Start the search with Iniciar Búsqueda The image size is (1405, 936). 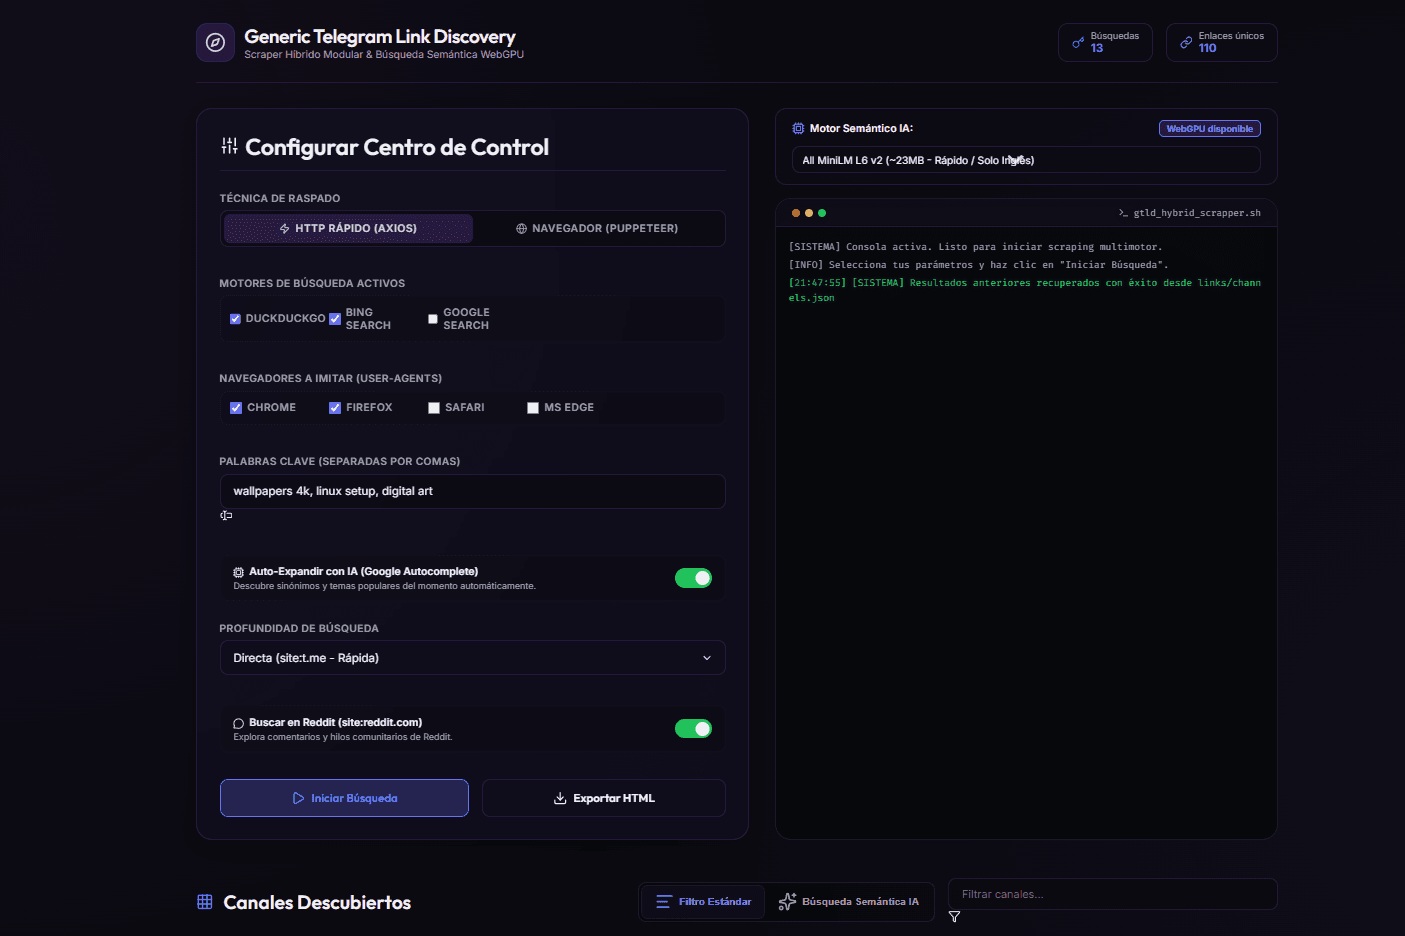tap(344, 798)
